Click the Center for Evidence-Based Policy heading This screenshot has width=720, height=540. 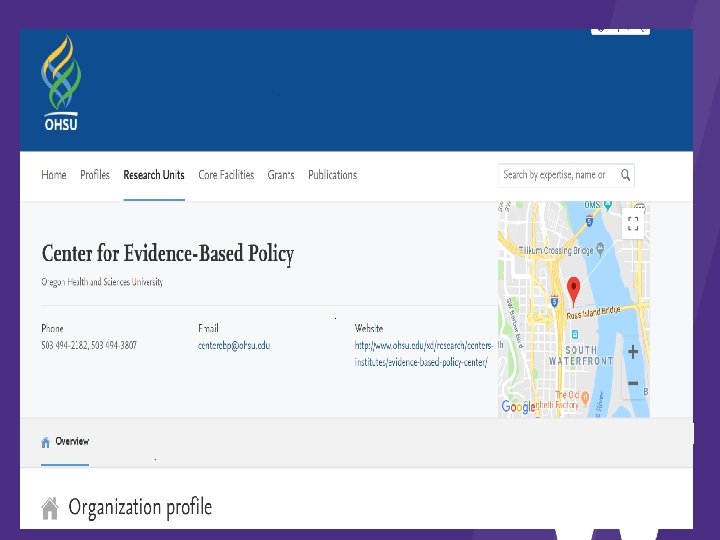[168, 253]
